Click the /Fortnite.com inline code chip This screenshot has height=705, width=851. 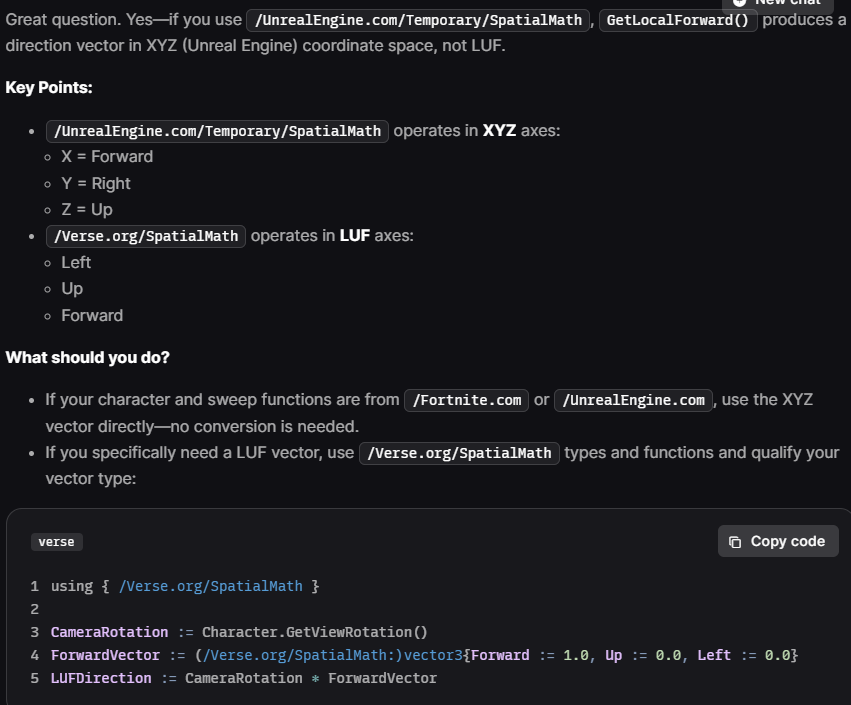point(466,401)
